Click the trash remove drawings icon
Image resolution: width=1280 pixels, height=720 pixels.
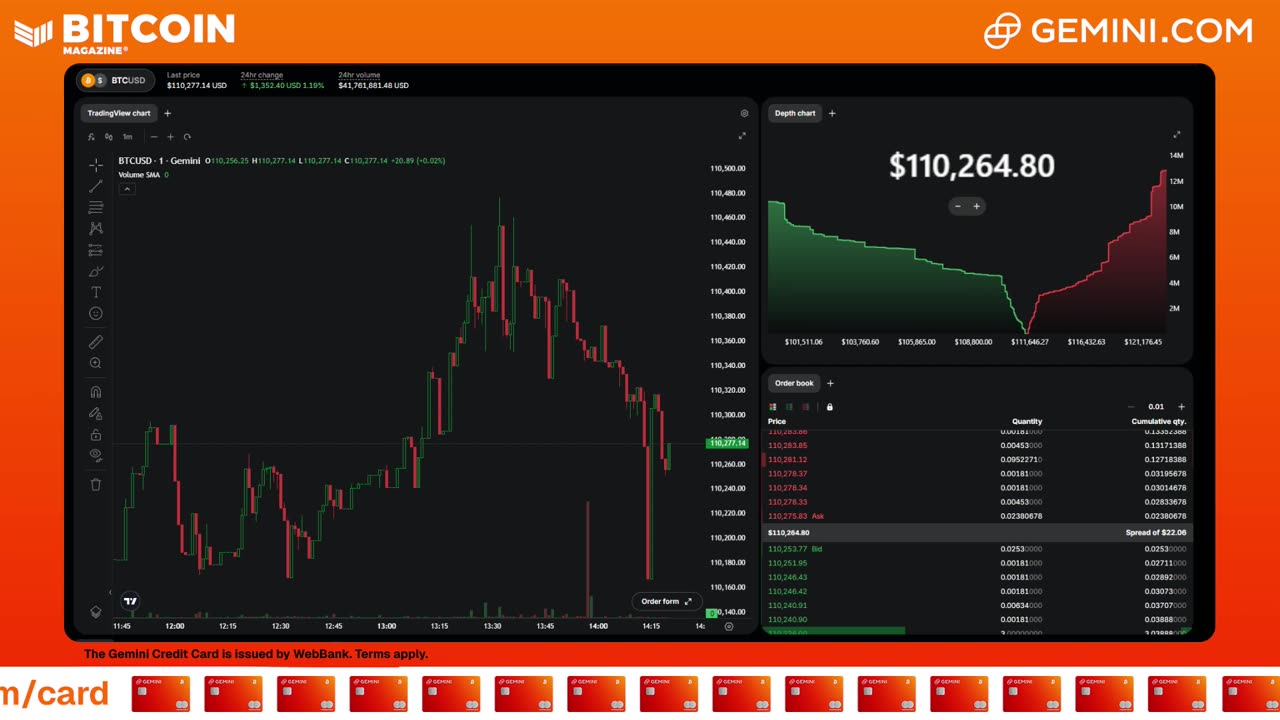(x=96, y=484)
